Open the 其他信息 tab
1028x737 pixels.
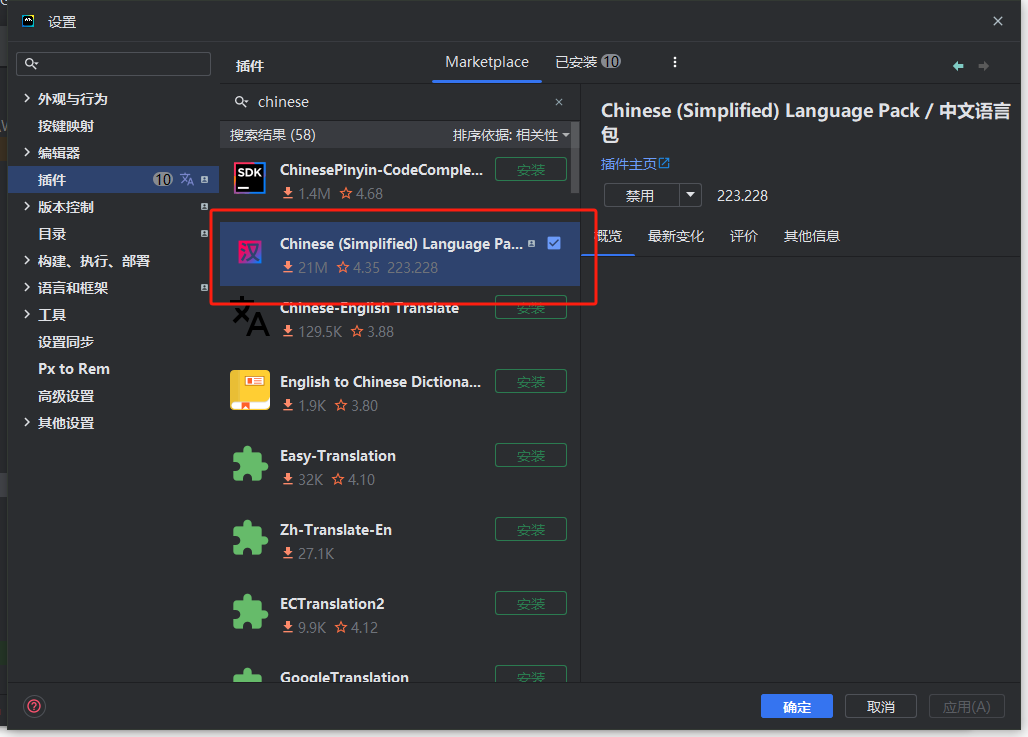click(812, 236)
